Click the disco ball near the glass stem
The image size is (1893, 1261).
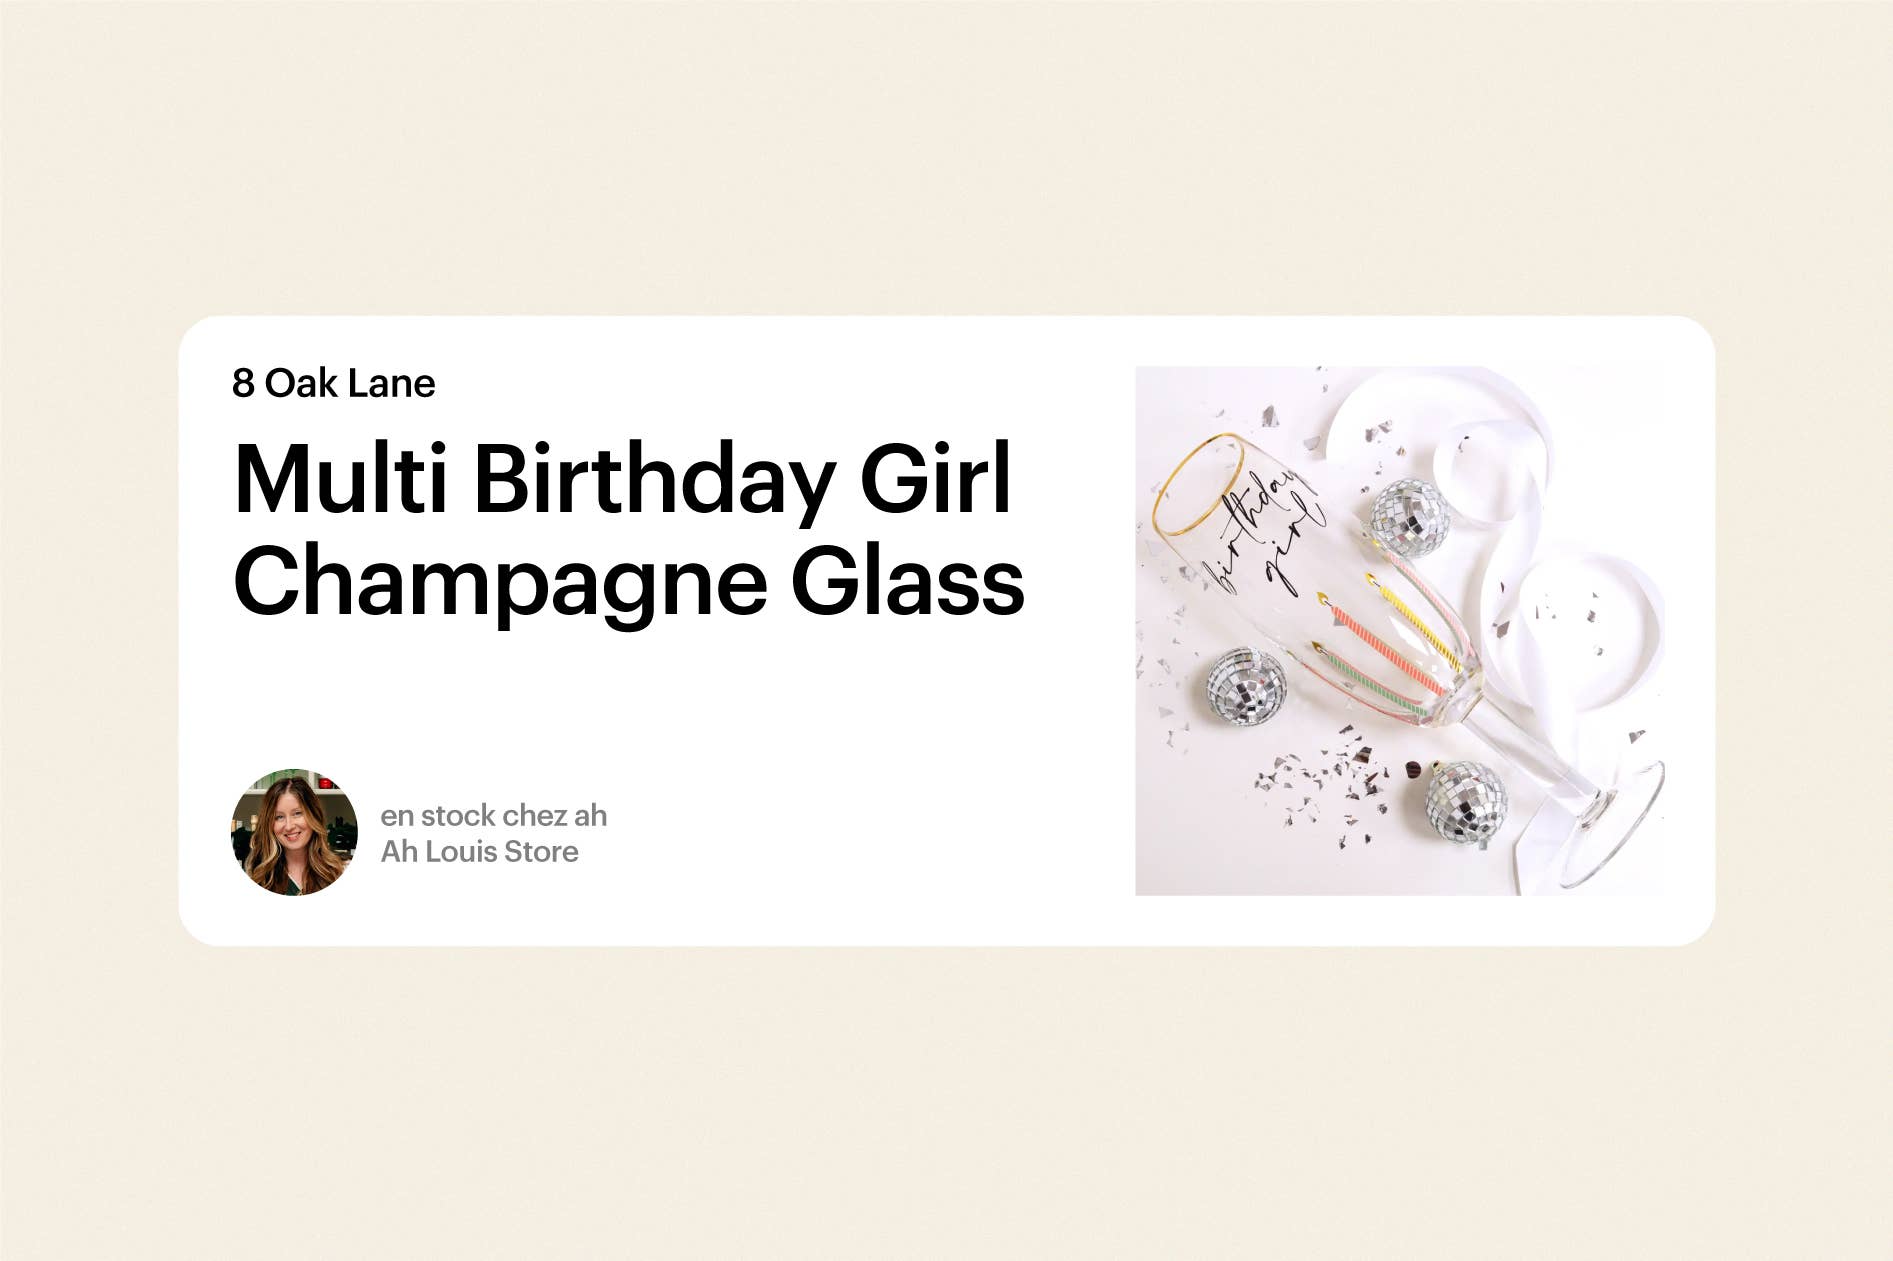[1465, 804]
